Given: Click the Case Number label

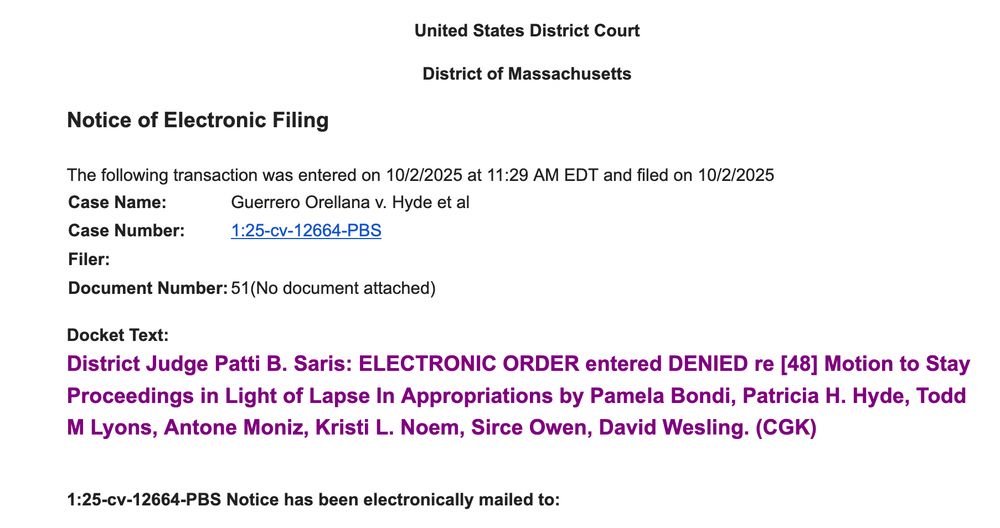Looking at the screenshot, I should 126,230.
